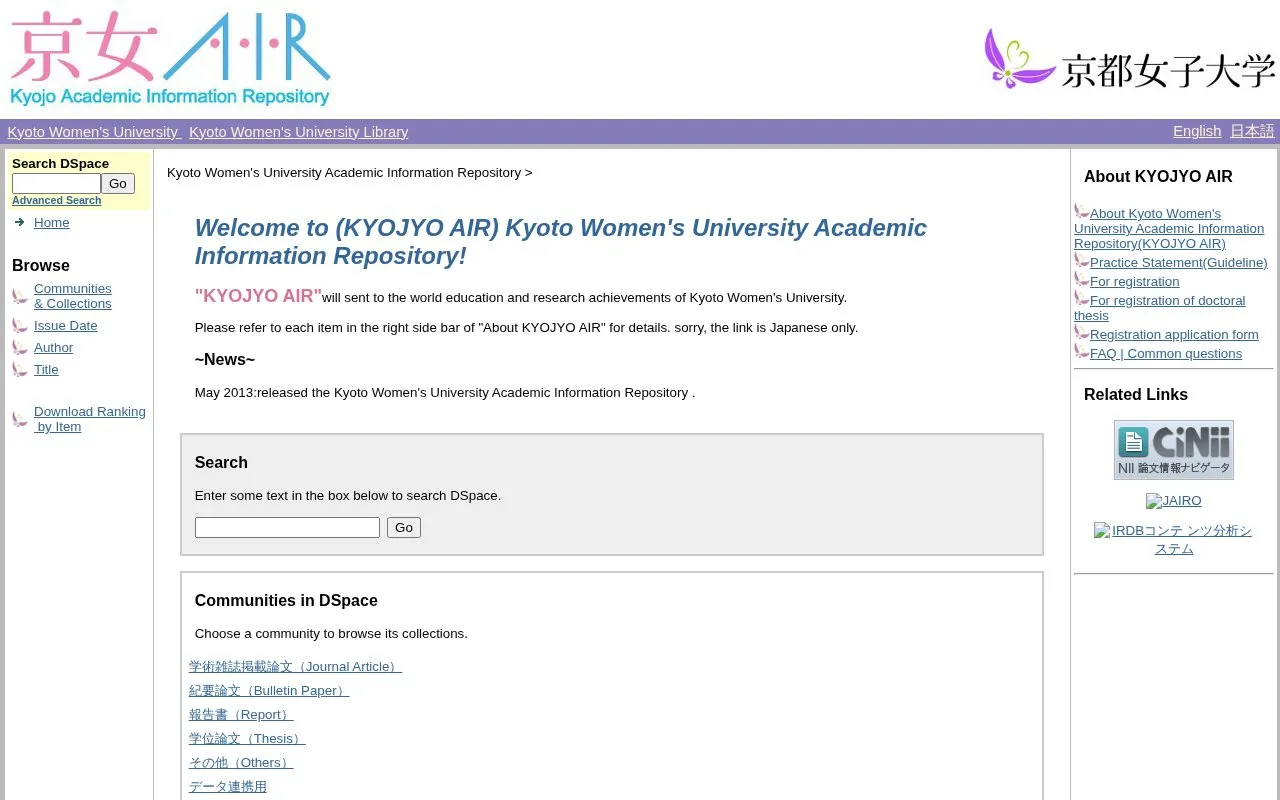This screenshot has width=1280, height=800.
Task: Open Advanced Search
Action: pyautogui.click(x=56, y=201)
